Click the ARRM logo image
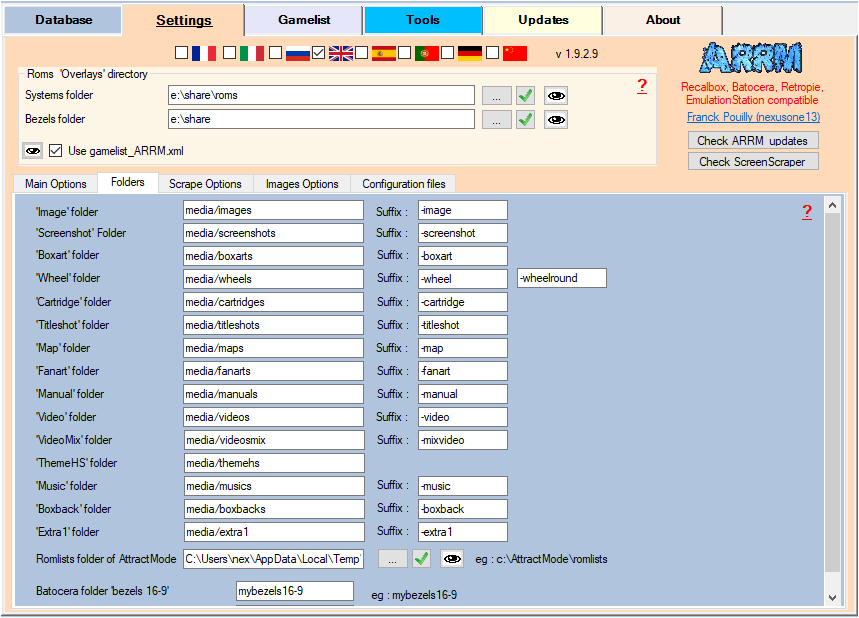The image size is (859, 618). coord(751,58)
